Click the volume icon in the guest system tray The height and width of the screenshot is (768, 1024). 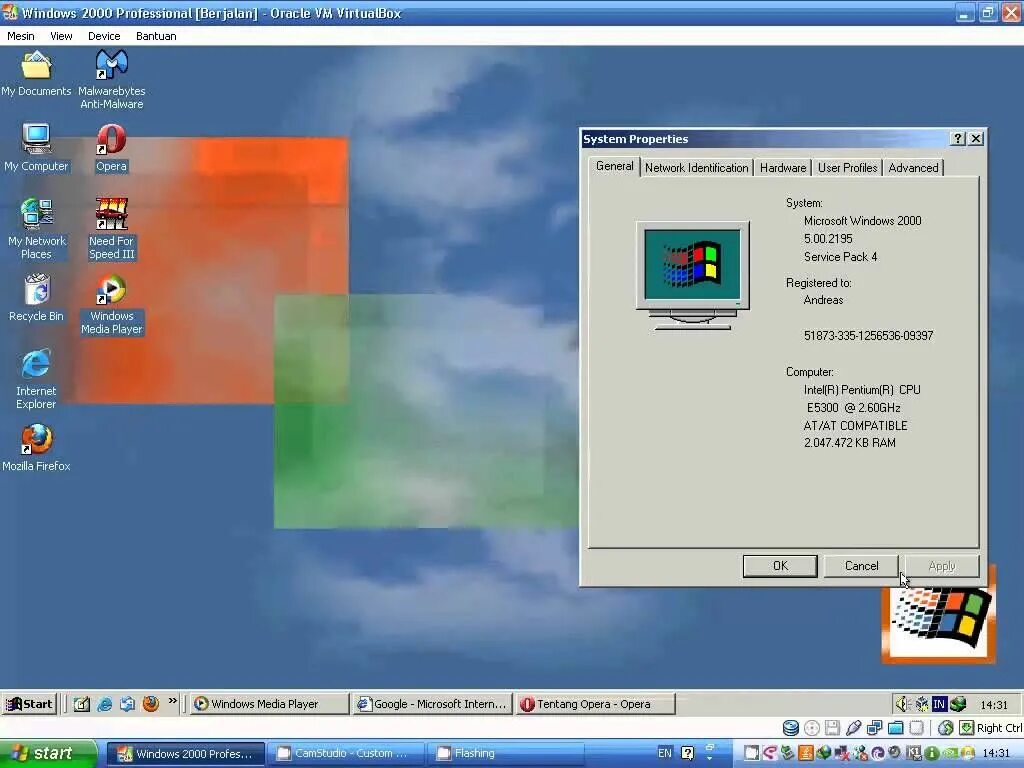[x=901, y=704]
